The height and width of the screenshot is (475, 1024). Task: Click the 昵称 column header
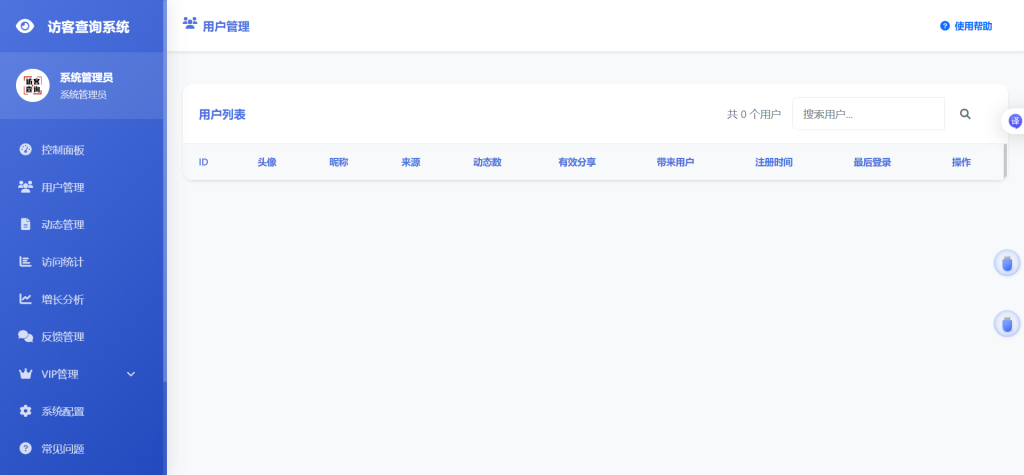[339, 162]
